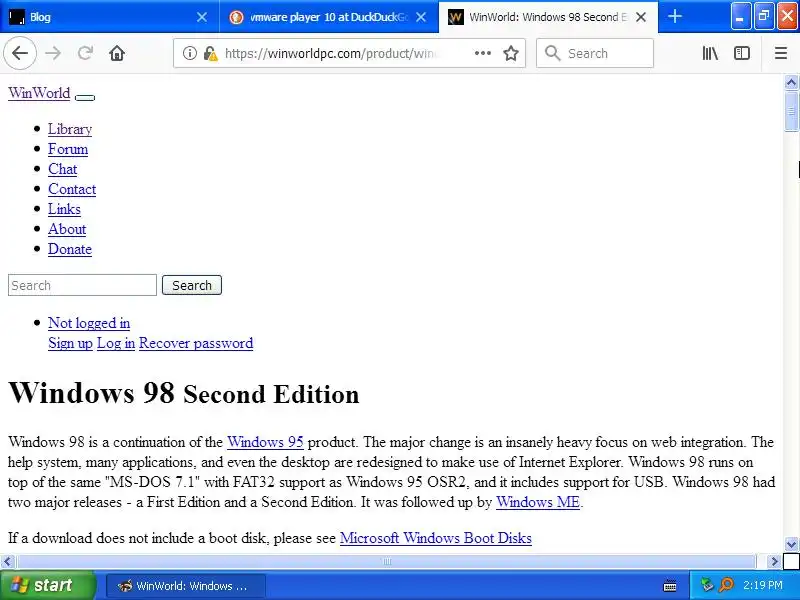Restore down the Firefox window

764,16
